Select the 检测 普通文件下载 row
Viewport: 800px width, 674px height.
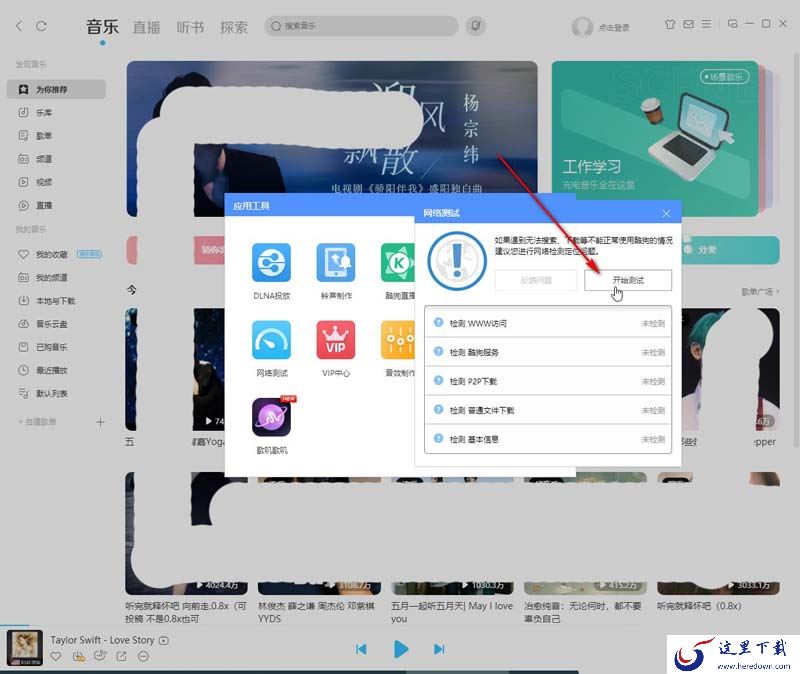click(x=547, y=410)
